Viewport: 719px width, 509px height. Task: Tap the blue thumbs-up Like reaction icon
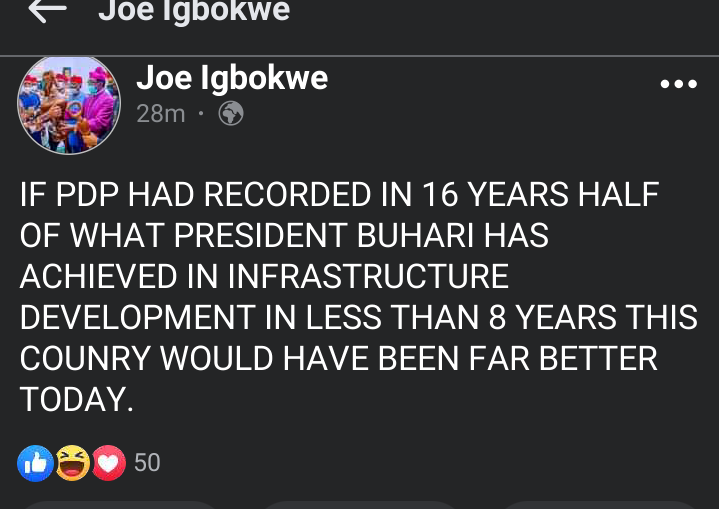coord(35,463)
